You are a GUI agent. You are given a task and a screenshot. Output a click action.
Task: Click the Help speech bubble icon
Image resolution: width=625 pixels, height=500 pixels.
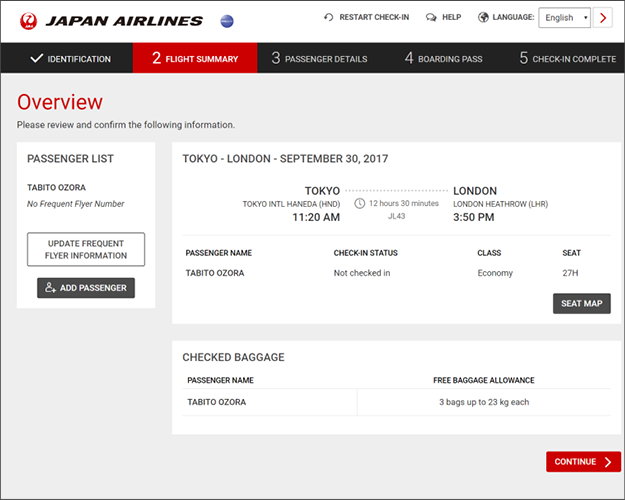coord(431,17)
